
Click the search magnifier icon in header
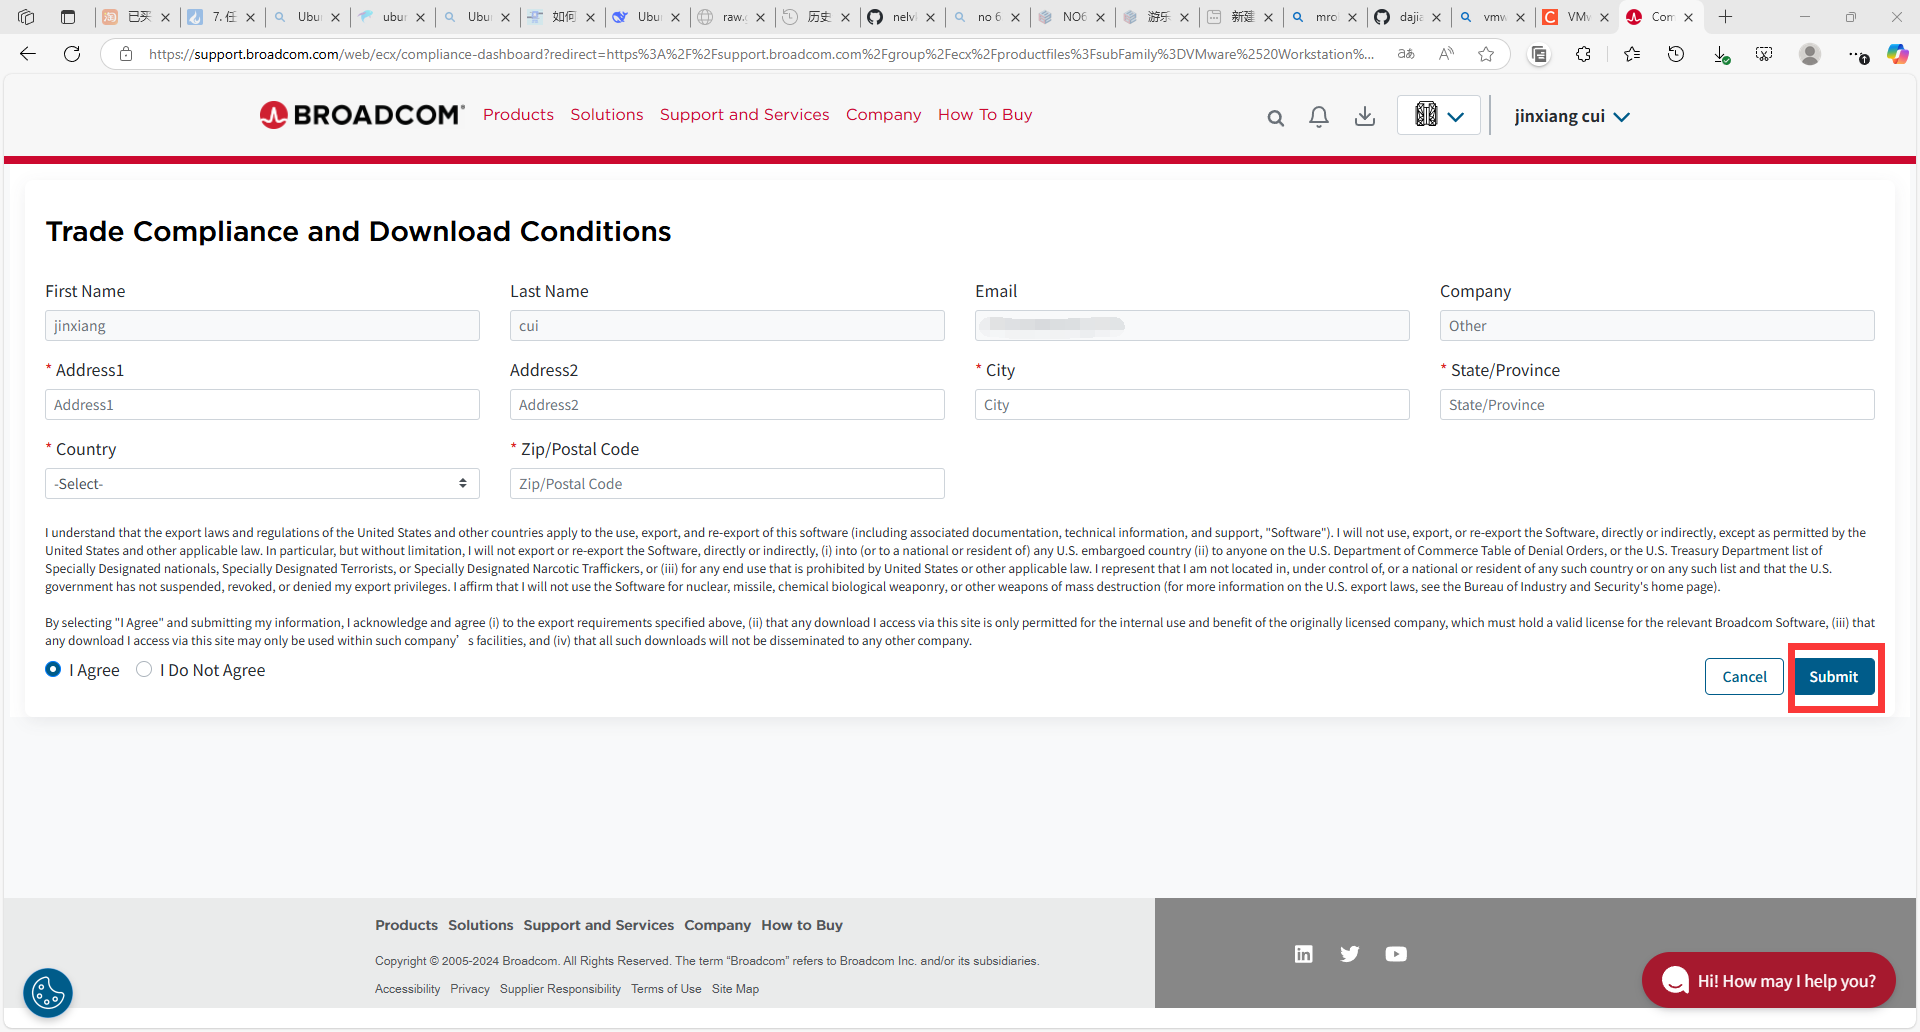point(1275,118)
